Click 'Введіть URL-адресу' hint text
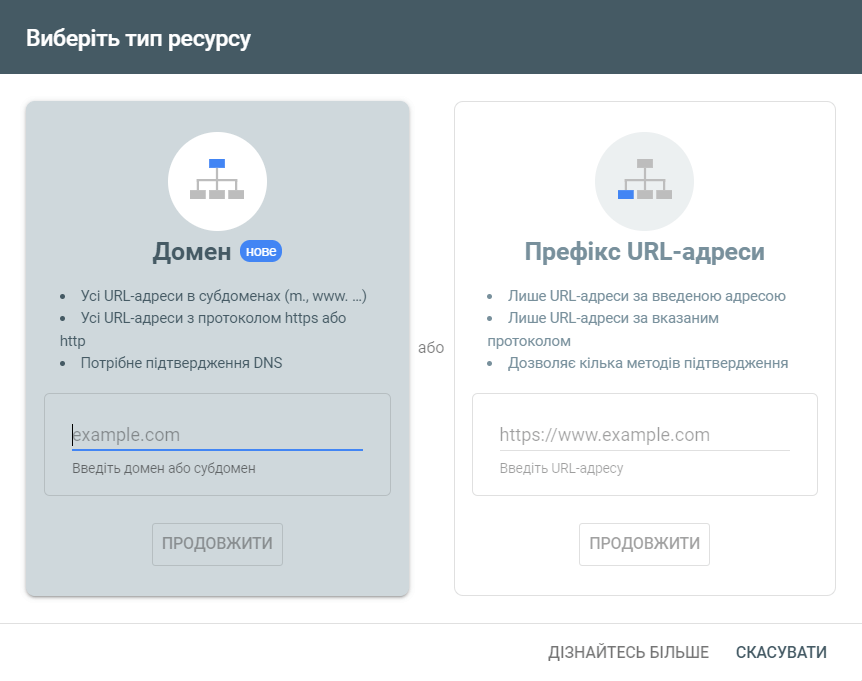This screenshot has height=681, width=862. [x=561, y=468]
